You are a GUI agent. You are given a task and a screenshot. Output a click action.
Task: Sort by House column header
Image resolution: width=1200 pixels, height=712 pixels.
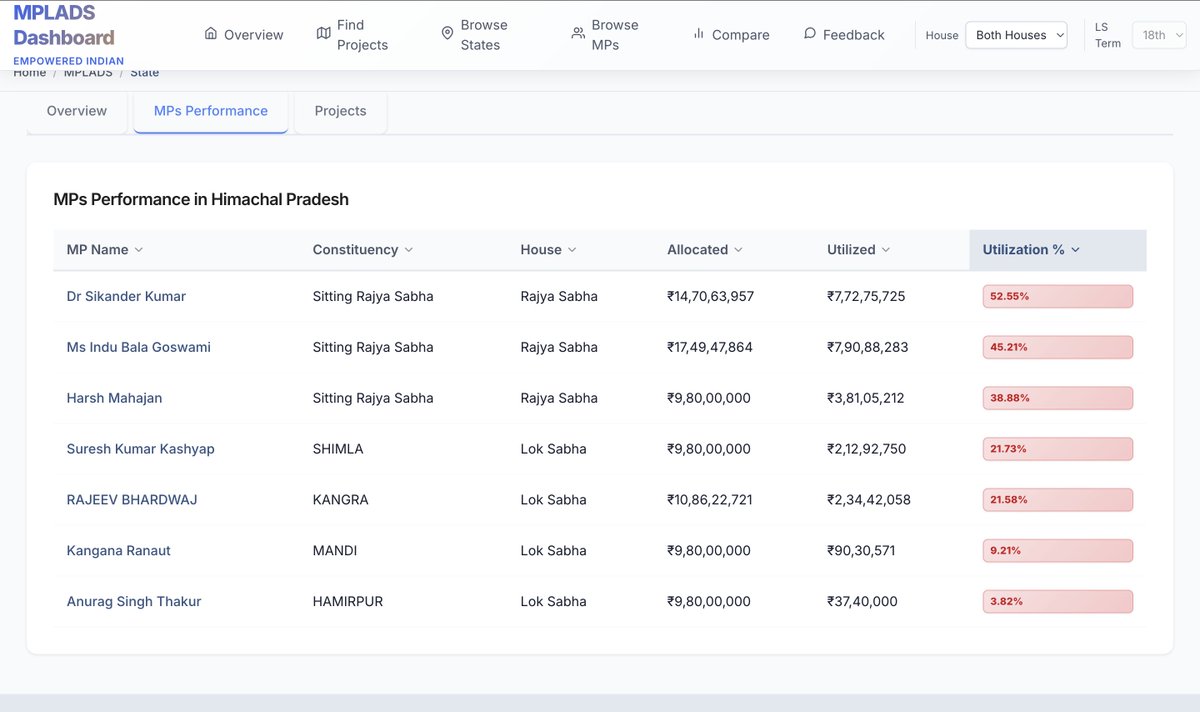[548, 250]
